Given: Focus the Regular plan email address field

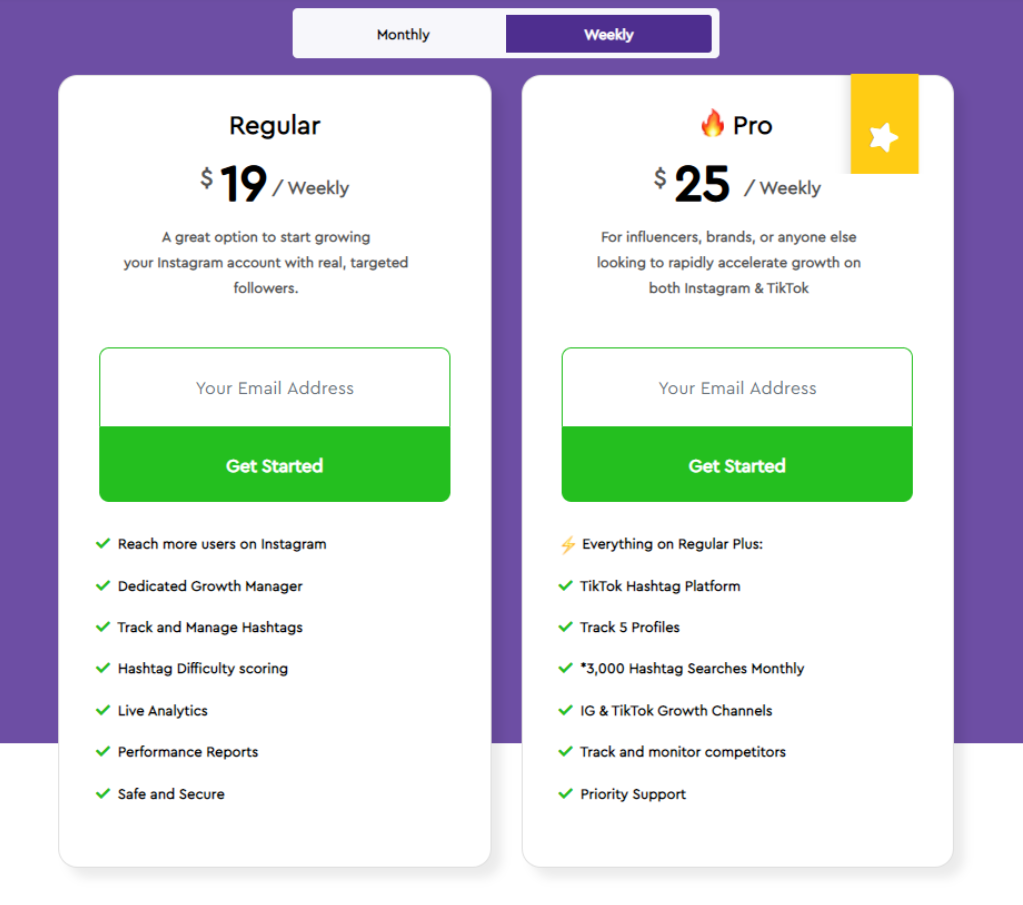Looking at the screenshot, I should (275, 388).
